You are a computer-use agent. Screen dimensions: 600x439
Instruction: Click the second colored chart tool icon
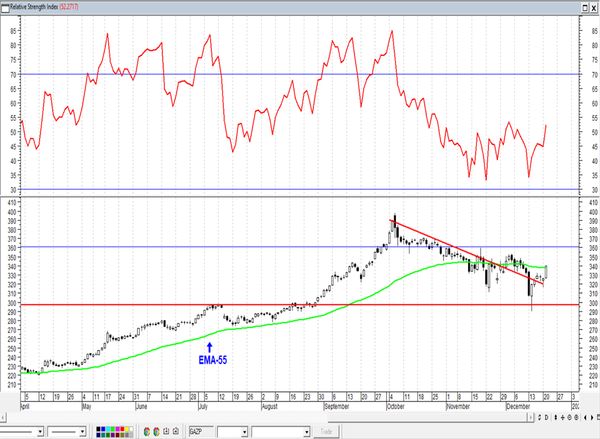point(156,431)
